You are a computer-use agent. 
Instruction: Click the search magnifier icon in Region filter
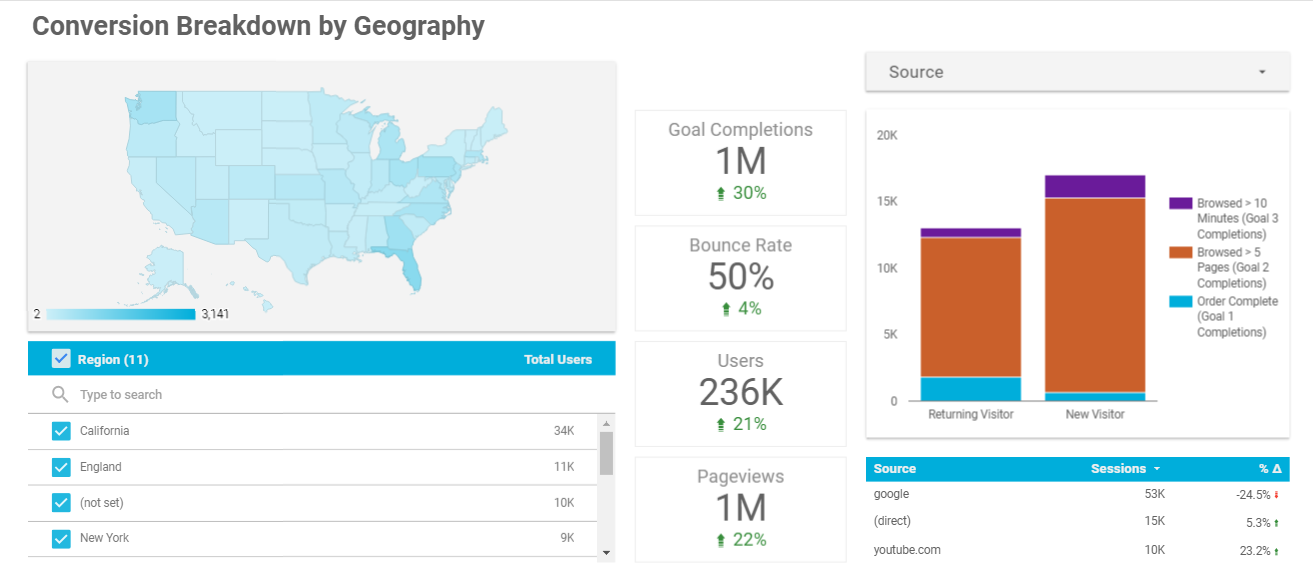pos(61,395)
